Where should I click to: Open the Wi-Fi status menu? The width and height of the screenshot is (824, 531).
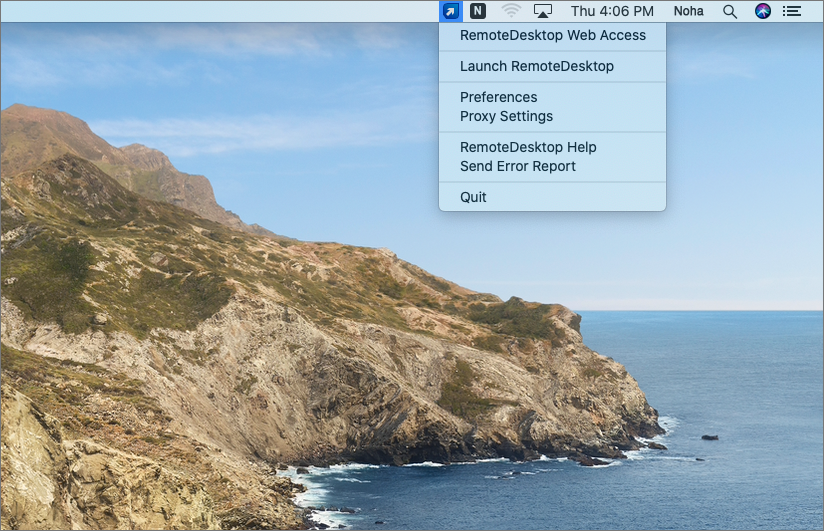click(511, 11)
